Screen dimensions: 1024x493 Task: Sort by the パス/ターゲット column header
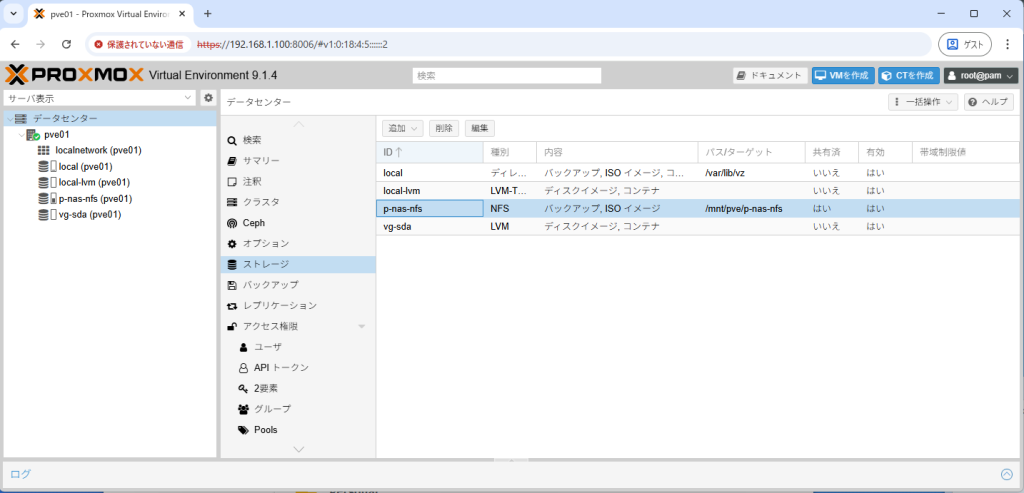751,152
